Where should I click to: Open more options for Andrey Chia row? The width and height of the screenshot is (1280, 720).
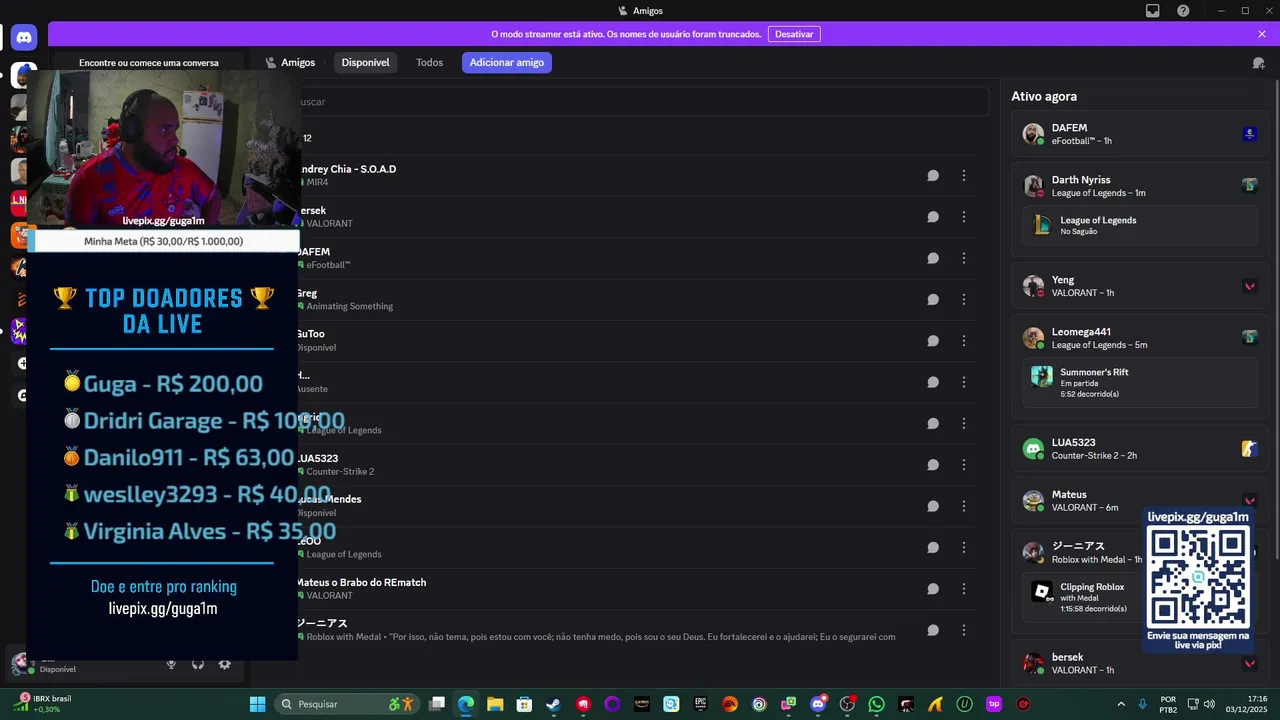(964, 176)
